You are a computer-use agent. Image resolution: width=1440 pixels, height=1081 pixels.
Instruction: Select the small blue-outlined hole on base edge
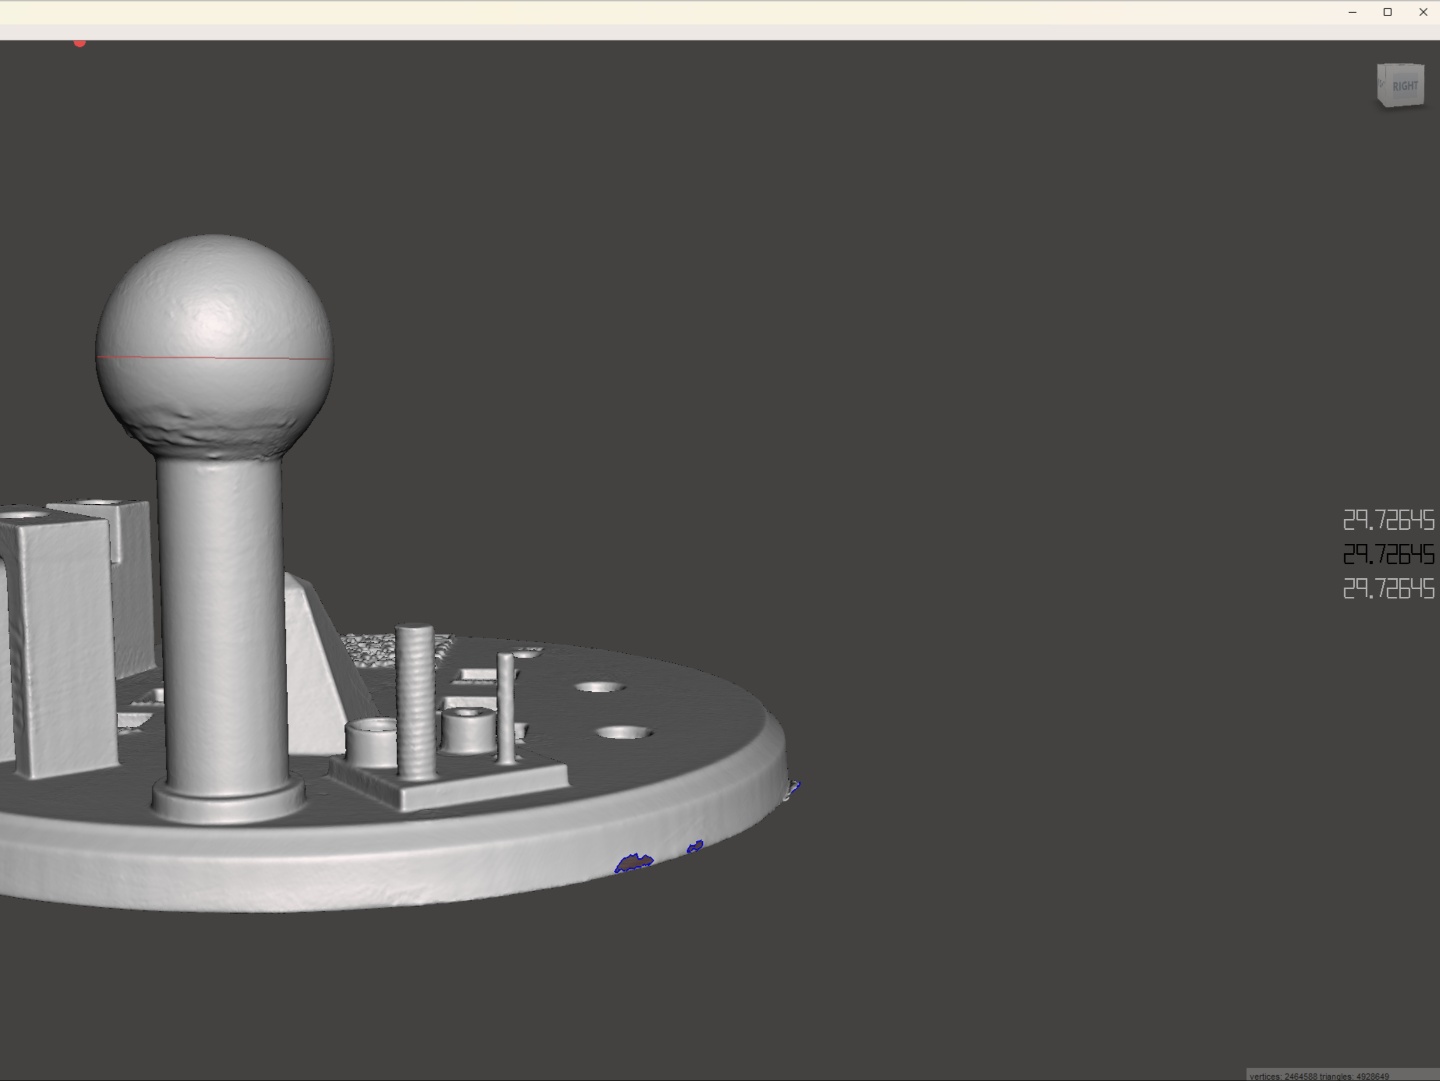point(695,848)
